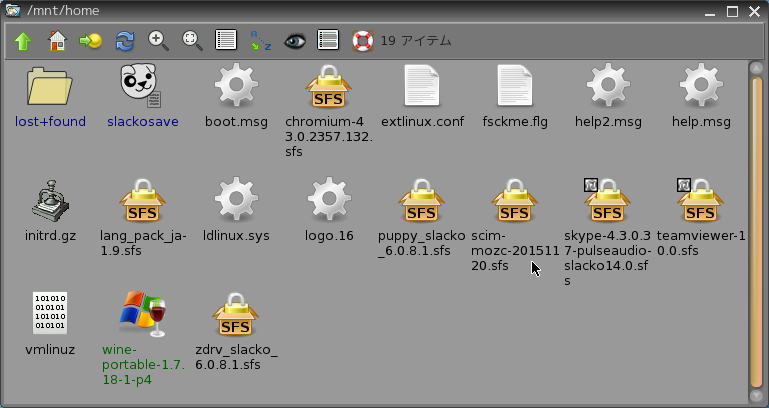Jump to the home directory

point(57,41)
